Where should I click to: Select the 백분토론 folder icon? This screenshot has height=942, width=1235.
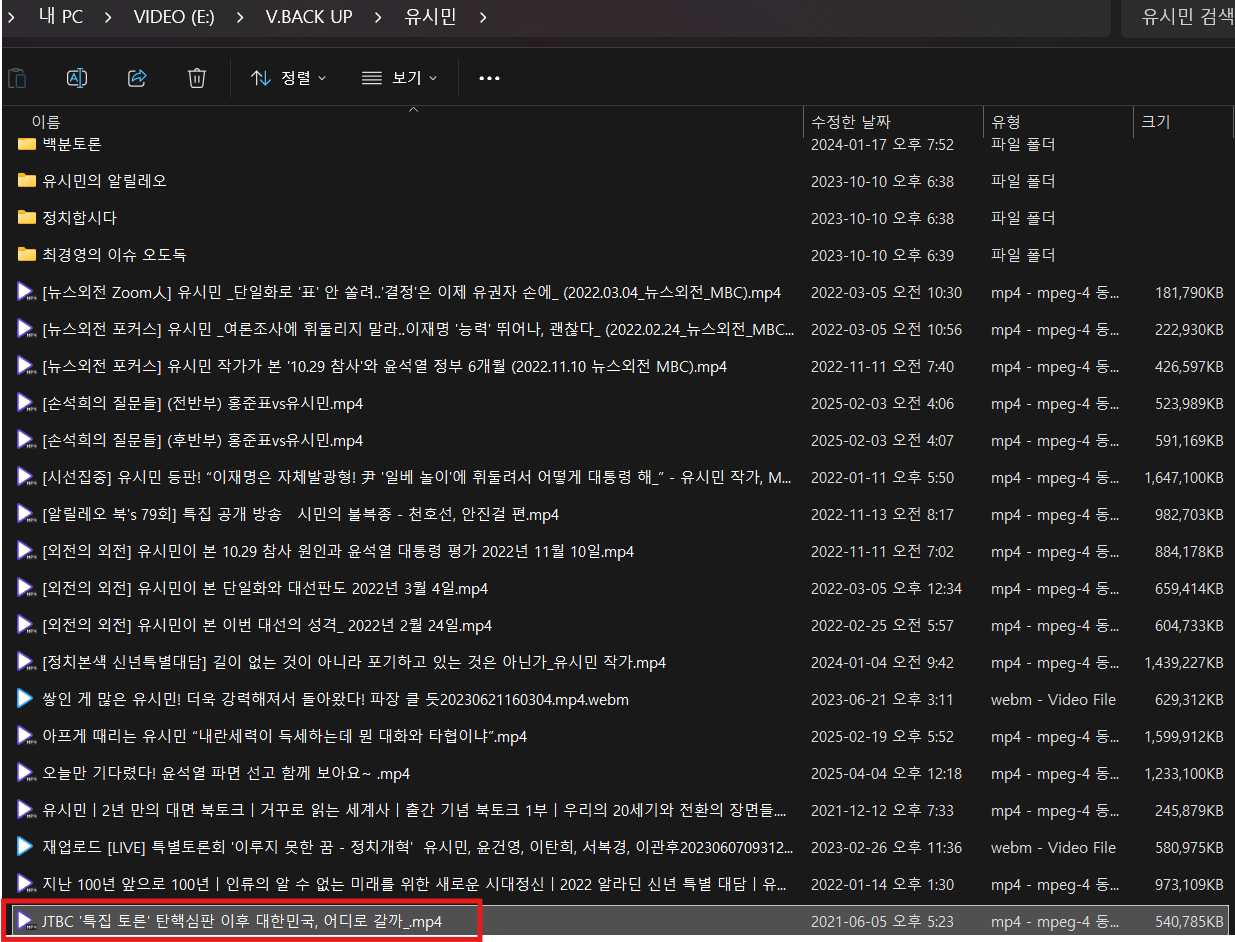pos(27,144)
